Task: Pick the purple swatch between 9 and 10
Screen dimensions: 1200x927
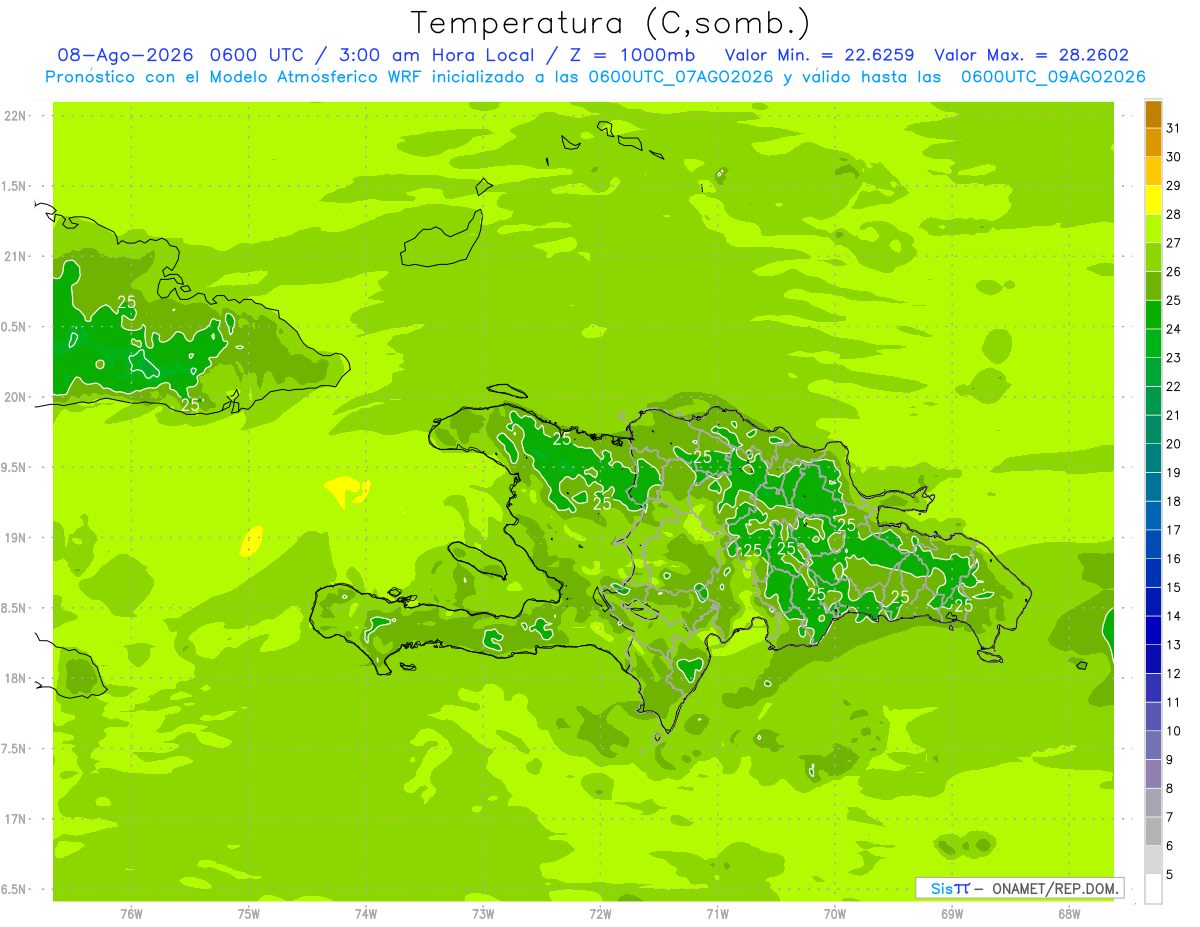Action: (1153, 745)
